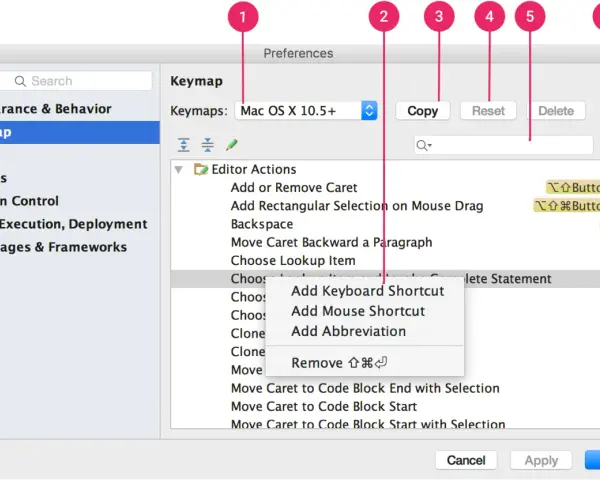Click the Copy keymap button
The width and height of the screenshot is (600, 480).
point(423,111)
